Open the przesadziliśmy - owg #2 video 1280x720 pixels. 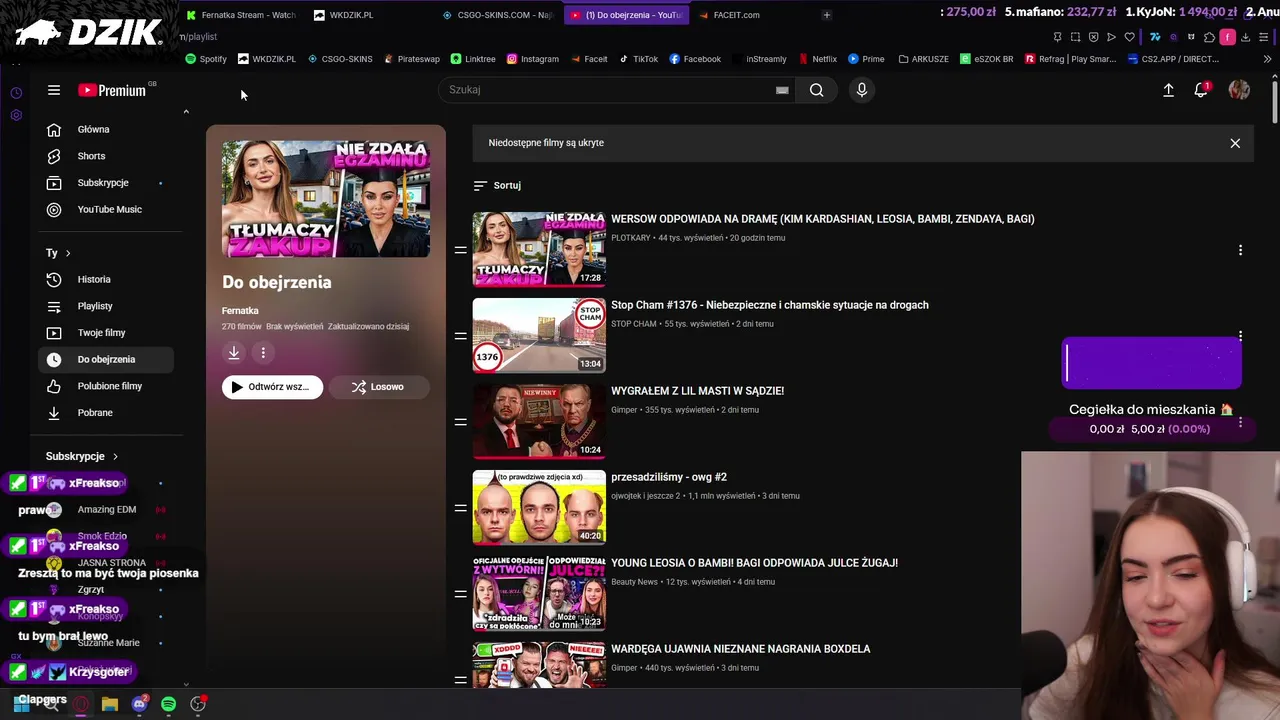(669, 477)
